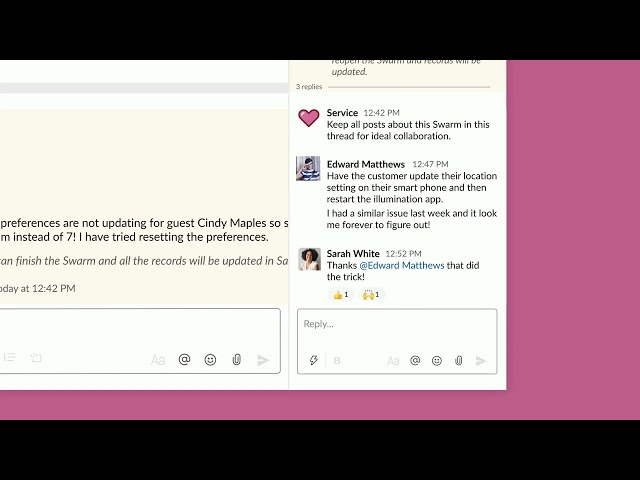
Task: Open emoji picker in main message composer
Action: point(210,360)
